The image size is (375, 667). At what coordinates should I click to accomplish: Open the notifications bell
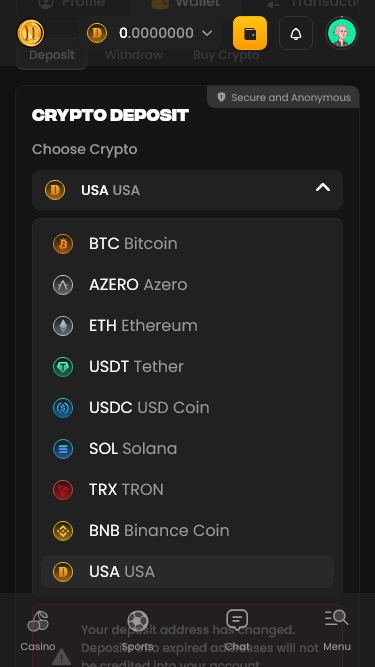[296, 33]
